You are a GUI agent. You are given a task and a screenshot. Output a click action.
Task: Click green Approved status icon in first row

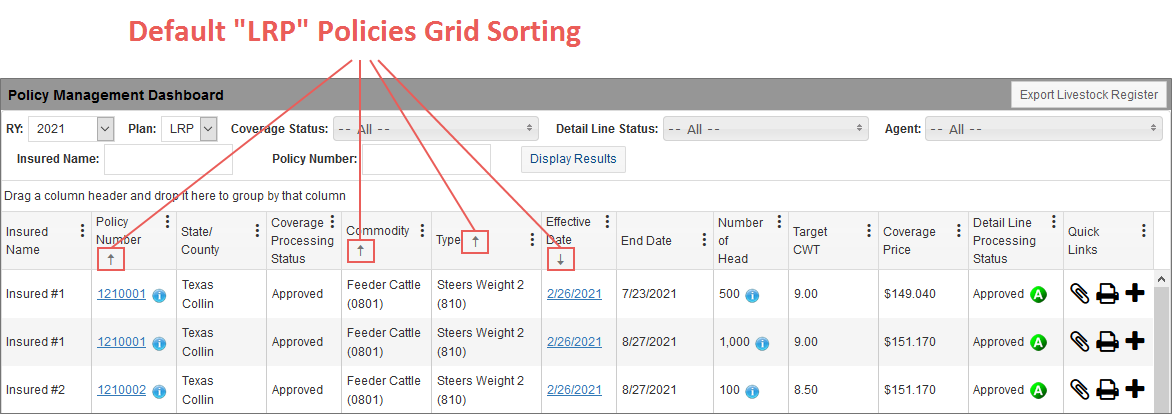(x=1038, y=294)
